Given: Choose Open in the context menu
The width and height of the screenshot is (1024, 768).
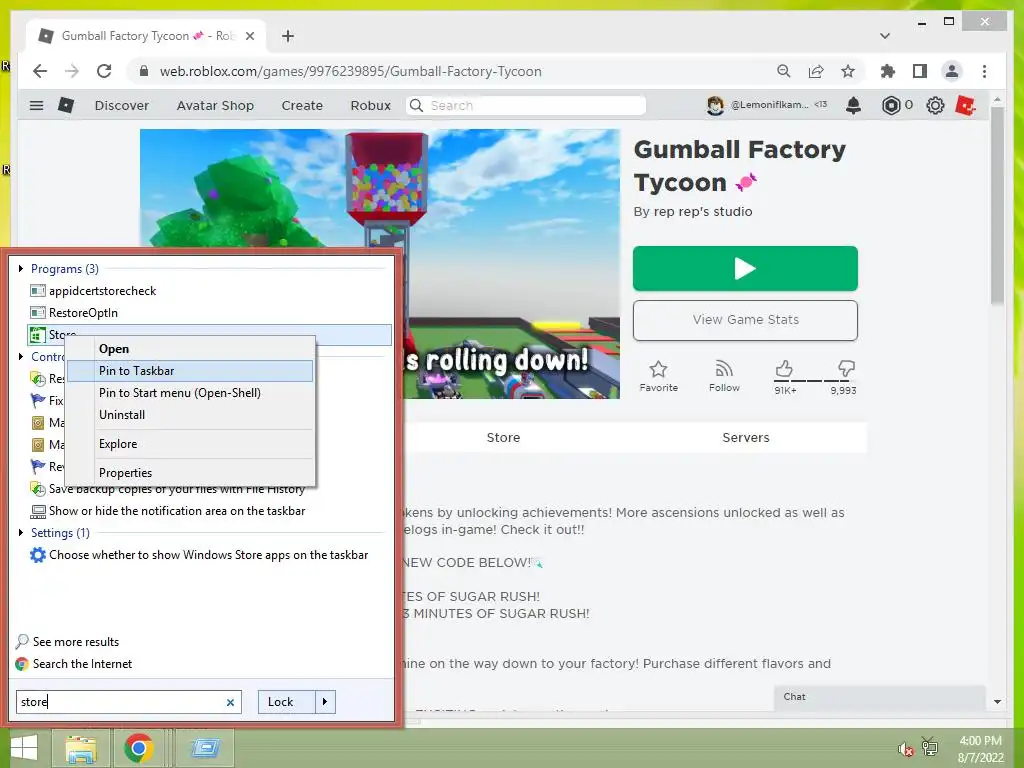Looking at the screenshot, I should (189, 349).
